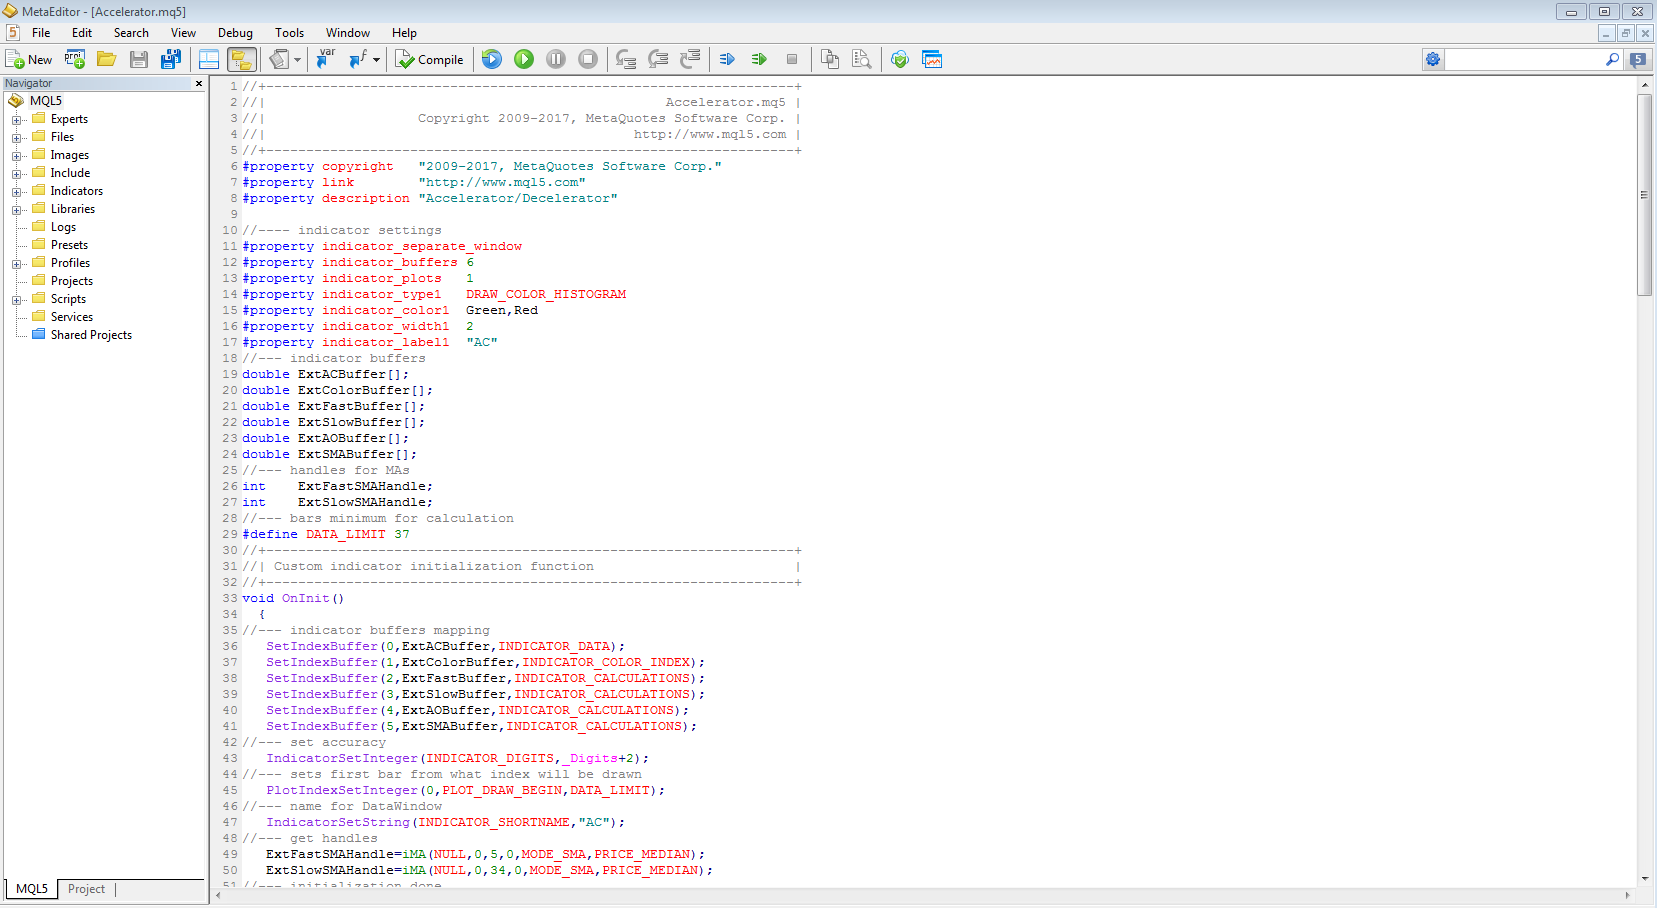Click the green arrow profiling icon
The height and width of the screenshot is (908, 1657).
coord(759,60)
